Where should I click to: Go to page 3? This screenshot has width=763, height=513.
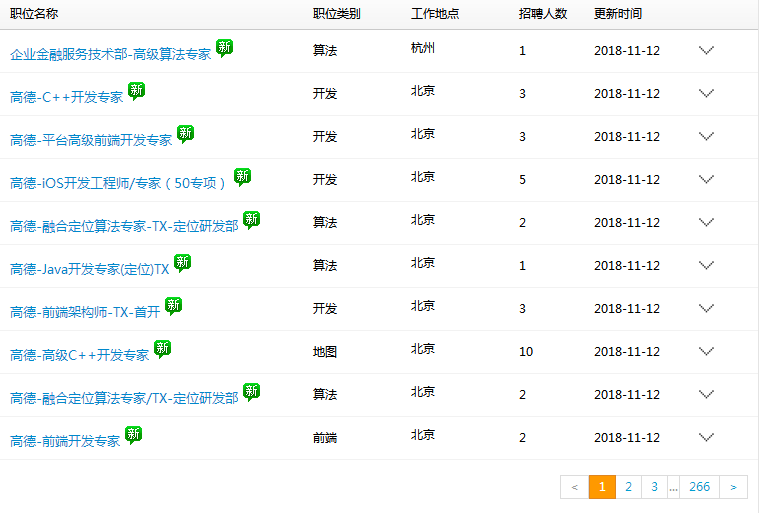[x=654, y=487]
